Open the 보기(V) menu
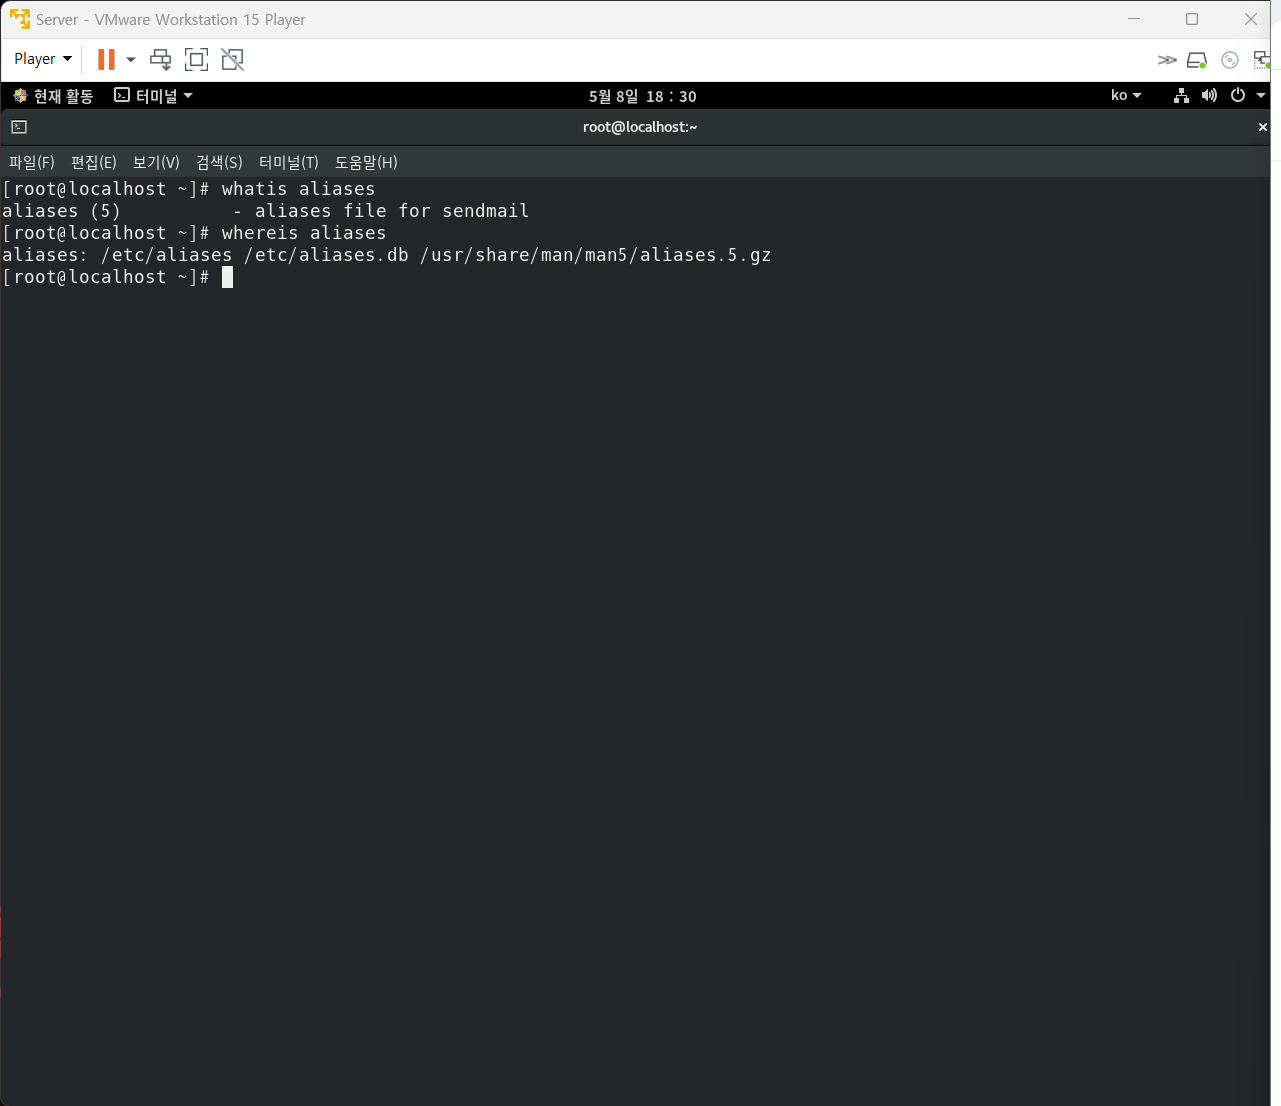The width and height of the screenshot is (1281, 1106). pos(156,162)
